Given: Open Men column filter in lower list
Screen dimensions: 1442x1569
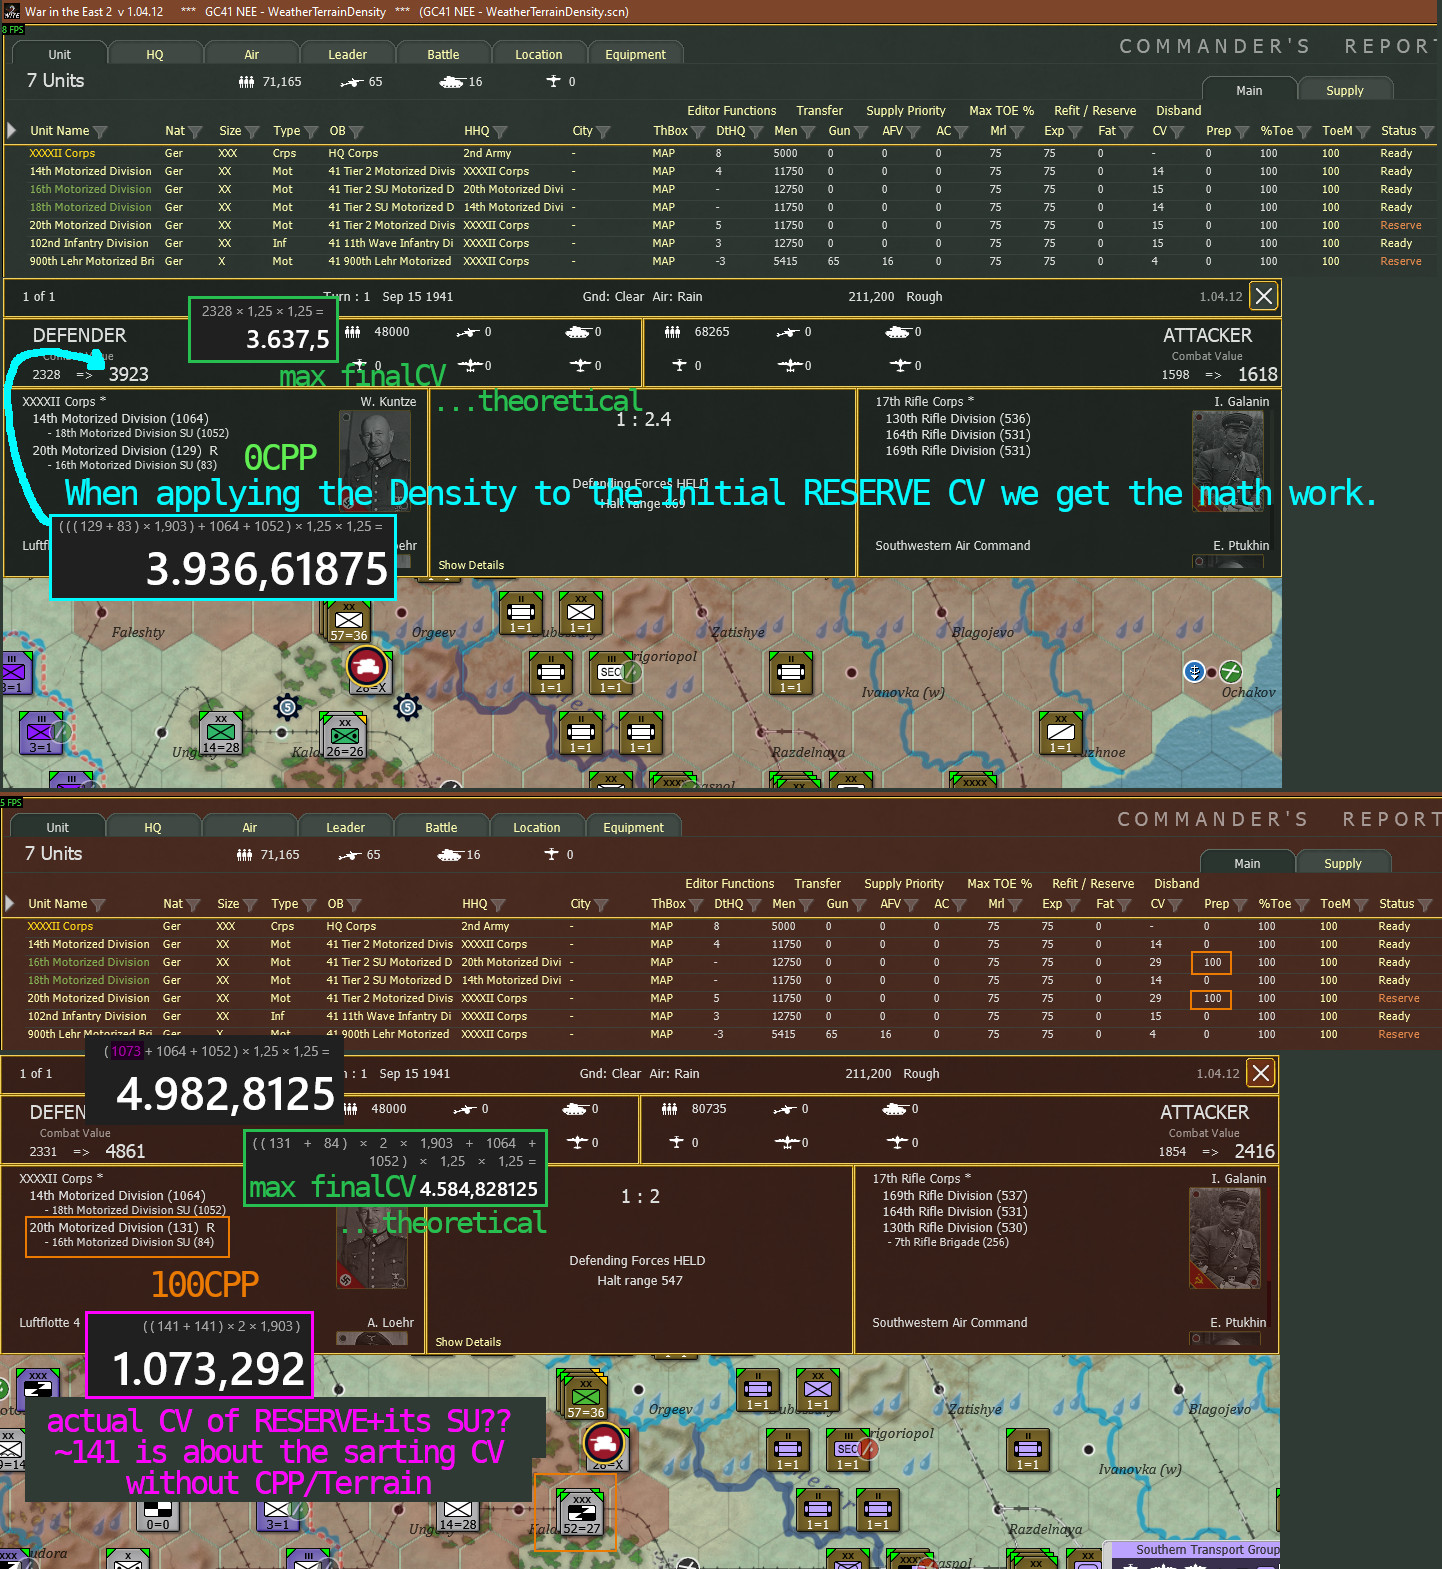Looking at the screenshot, I should (x=806, y=905).
